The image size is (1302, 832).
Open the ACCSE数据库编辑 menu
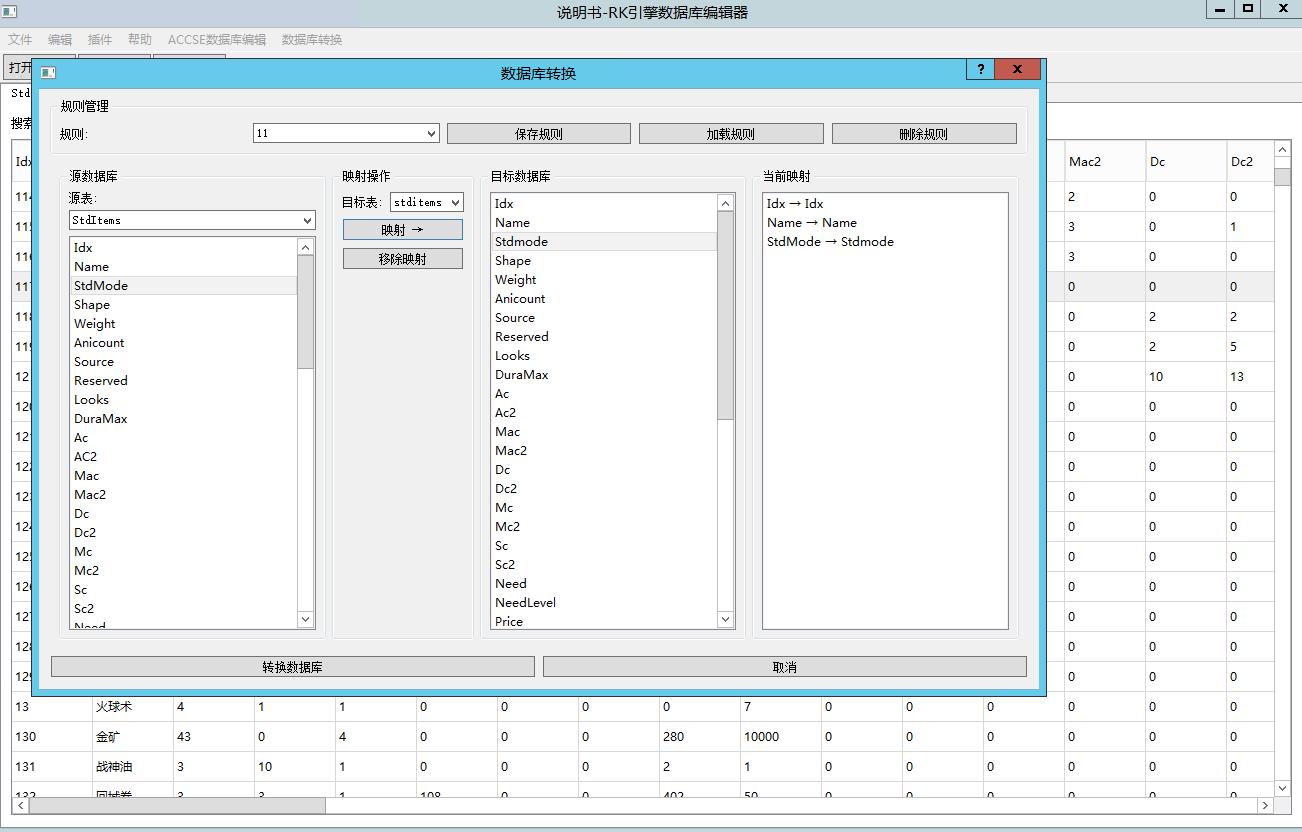click(217, 40)
